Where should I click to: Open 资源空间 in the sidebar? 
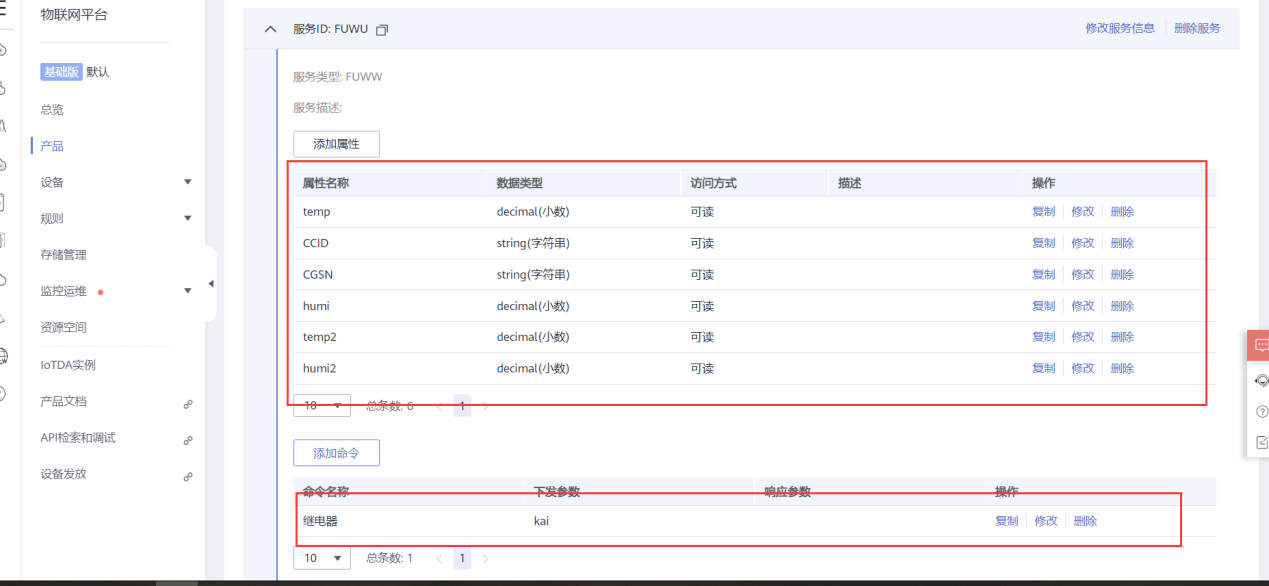(x=64, y=327)
